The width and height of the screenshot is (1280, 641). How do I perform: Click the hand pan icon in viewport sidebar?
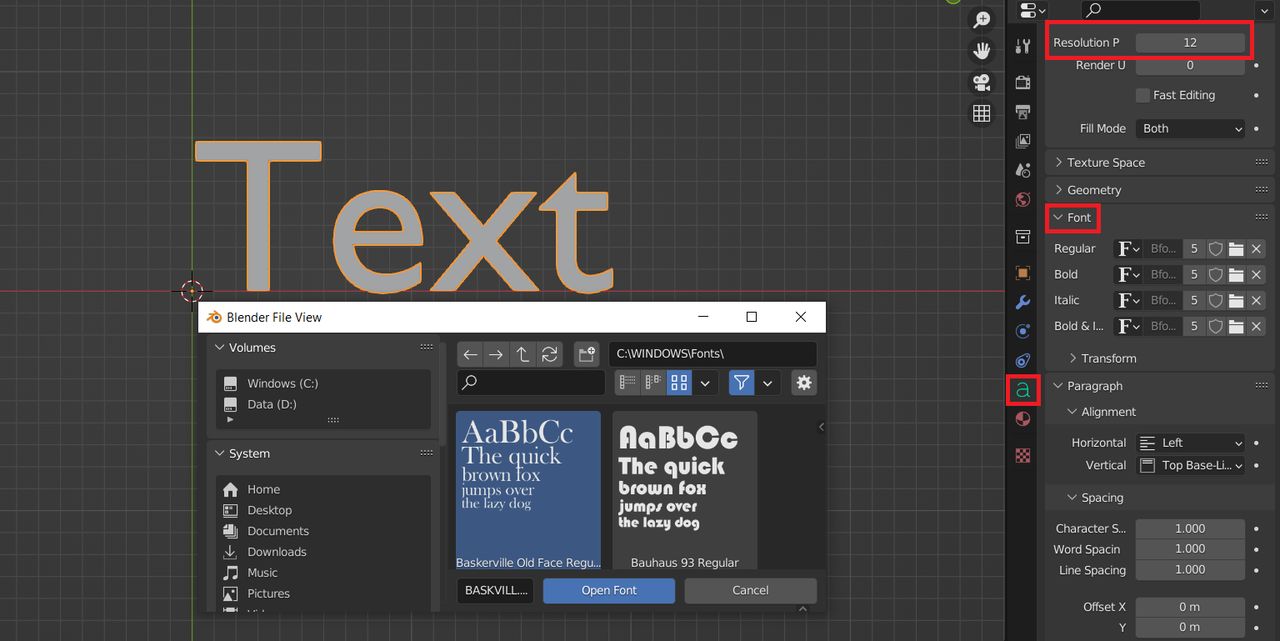[981, 50]
